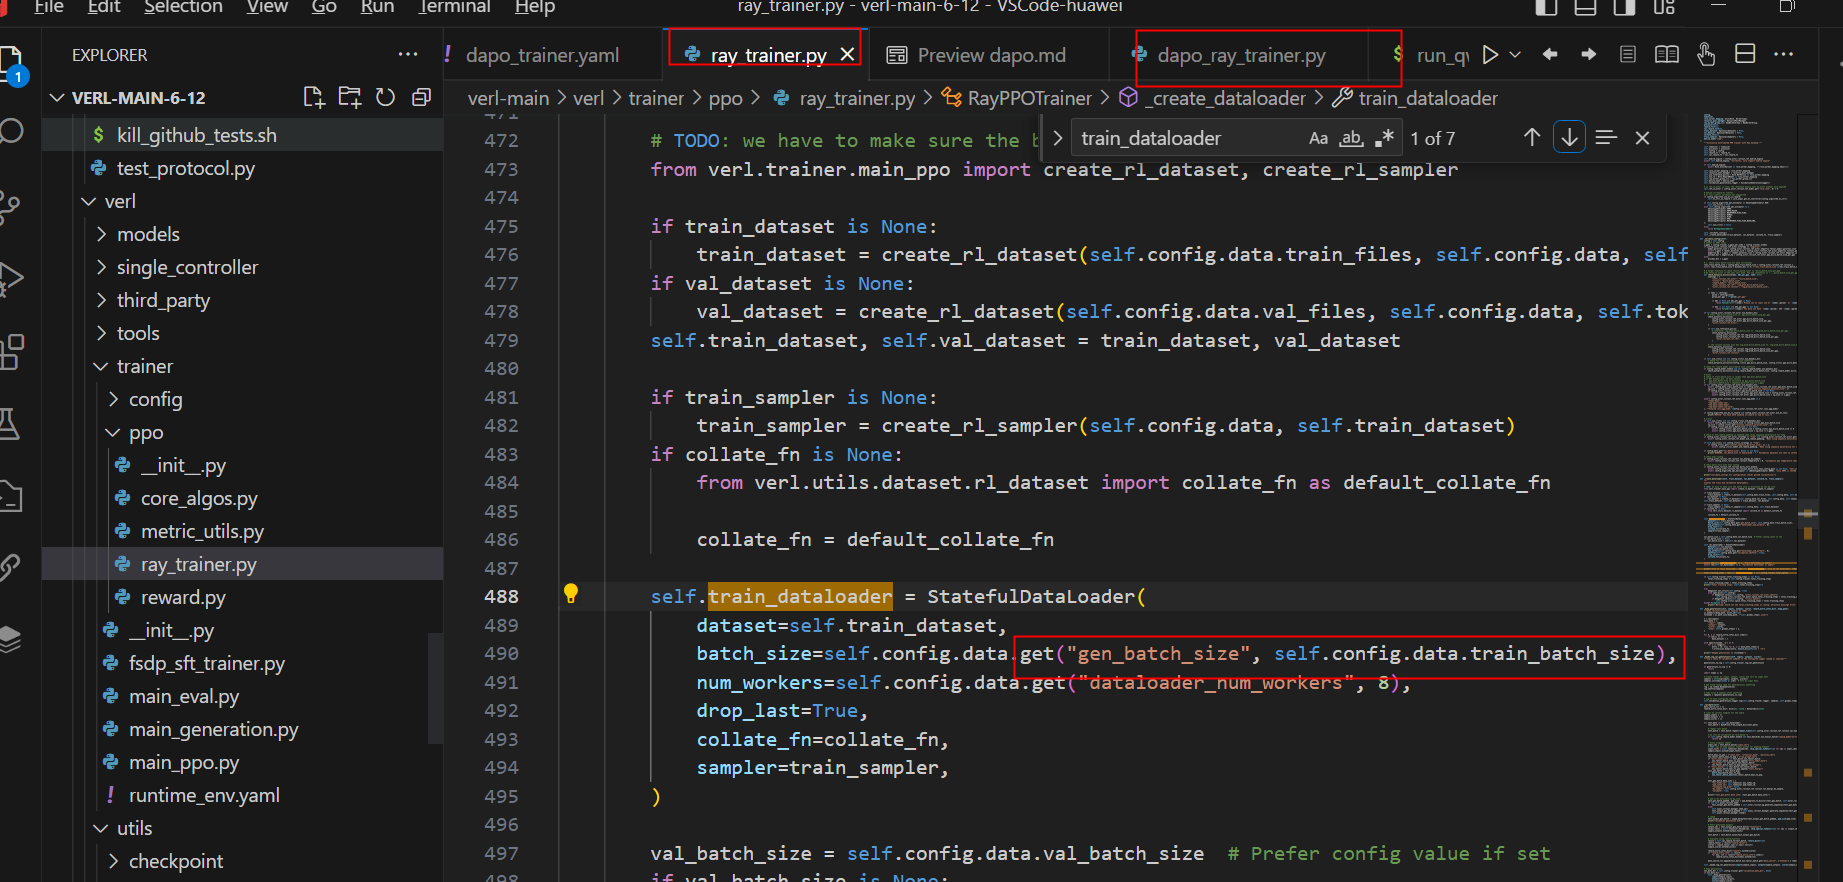Expand the third_party folder
Screen dimensions: 1843x882
coord(101,300)
